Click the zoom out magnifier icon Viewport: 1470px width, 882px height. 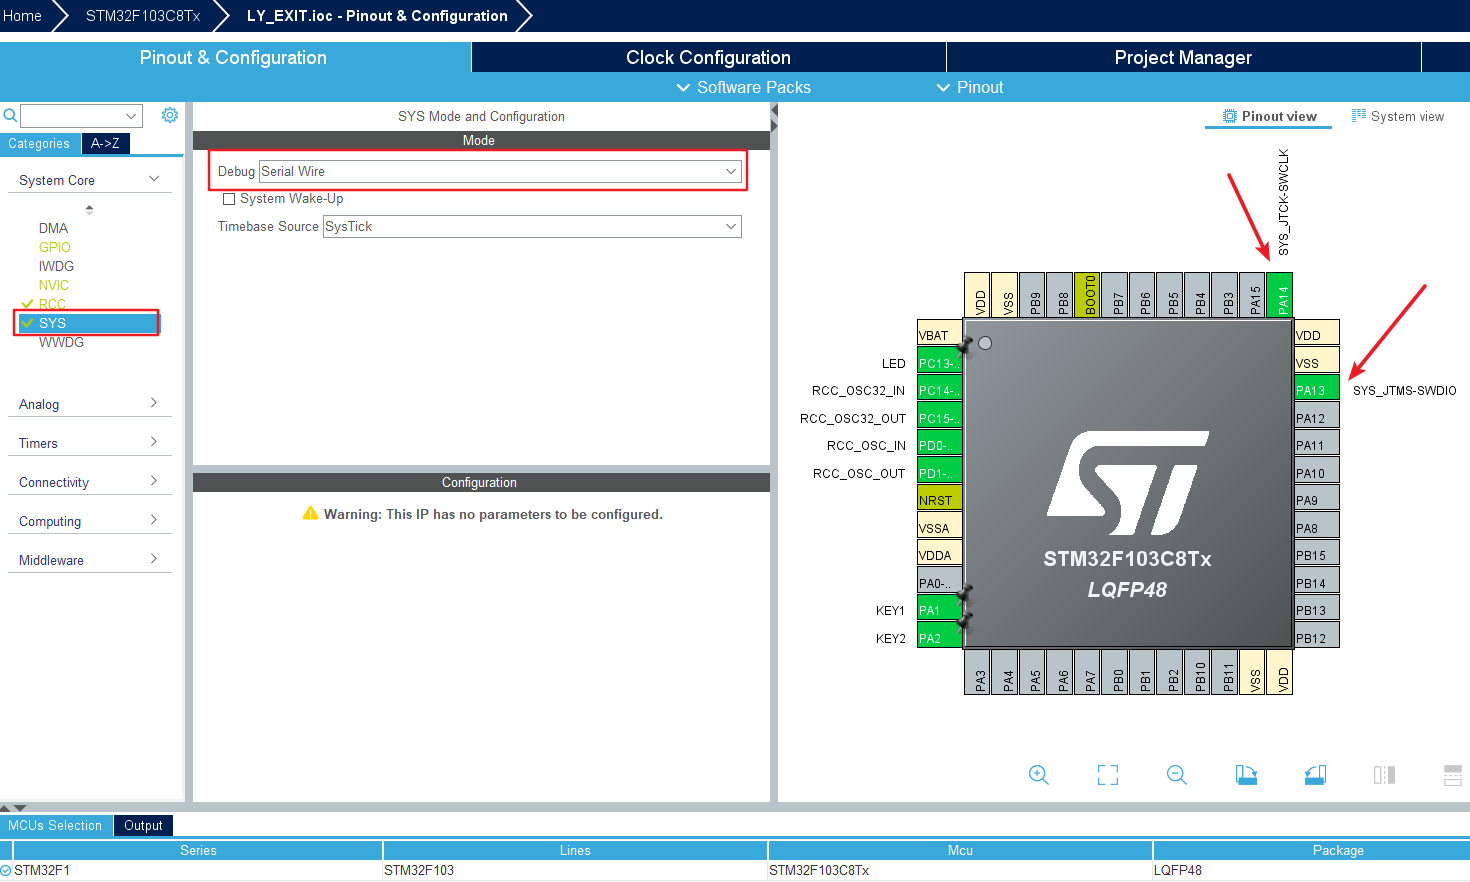1177,775
